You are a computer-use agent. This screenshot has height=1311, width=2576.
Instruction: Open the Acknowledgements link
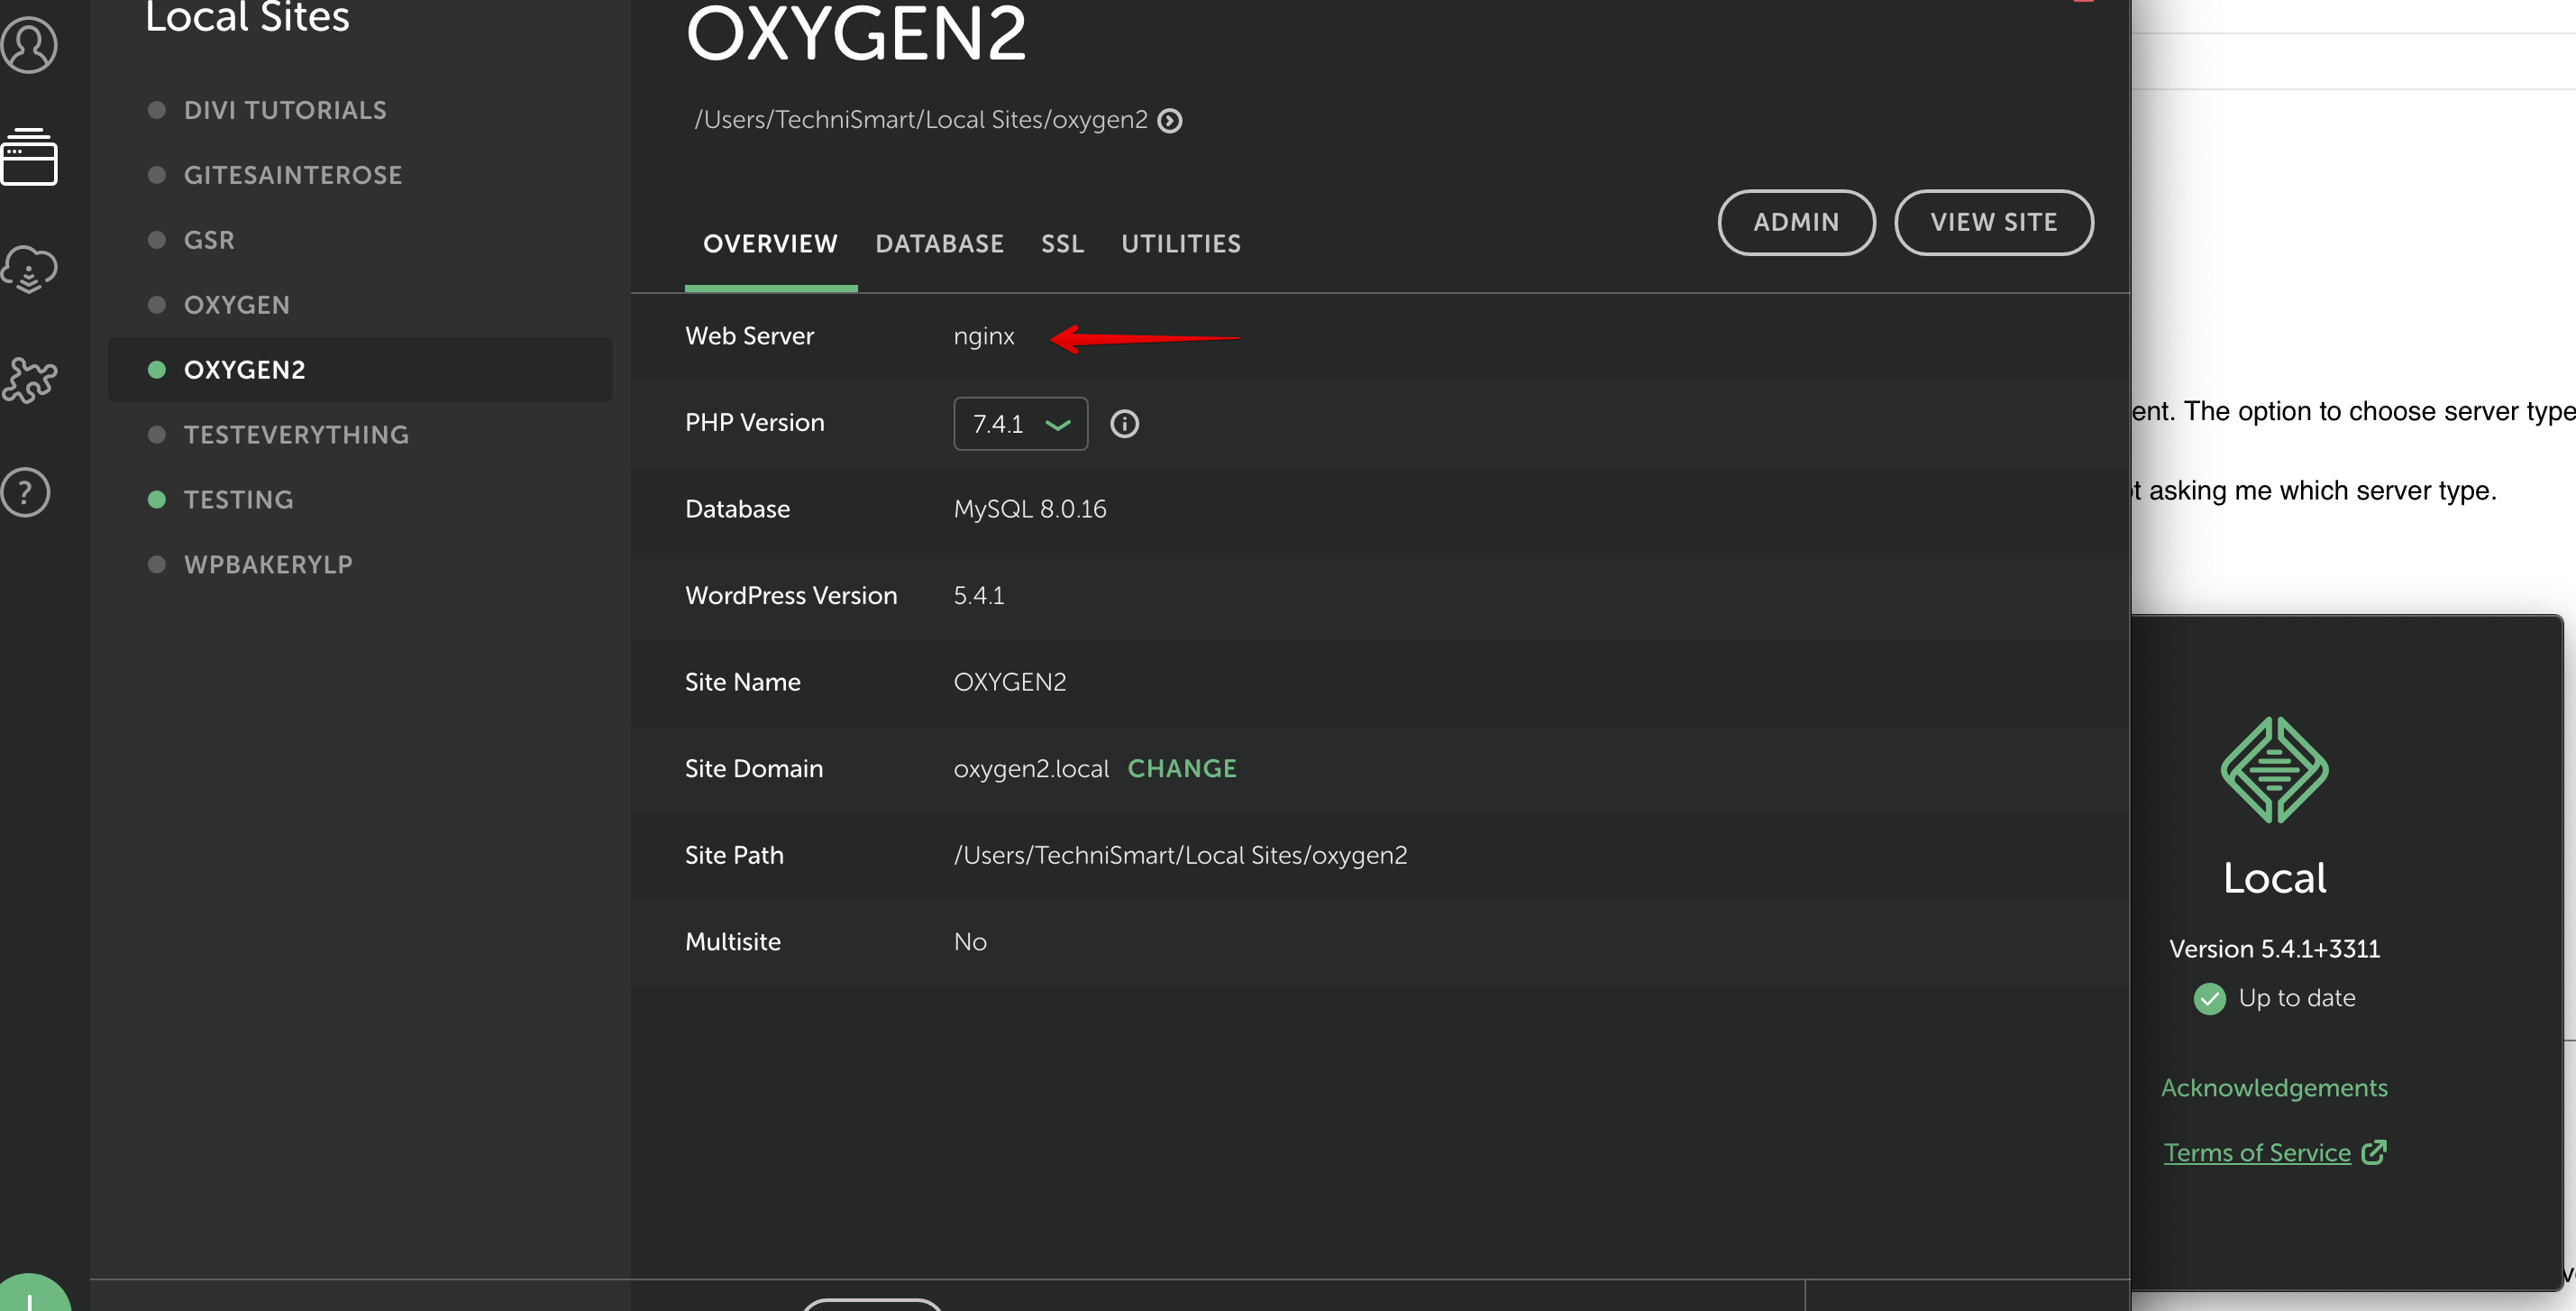(x=2274, y=1087)
